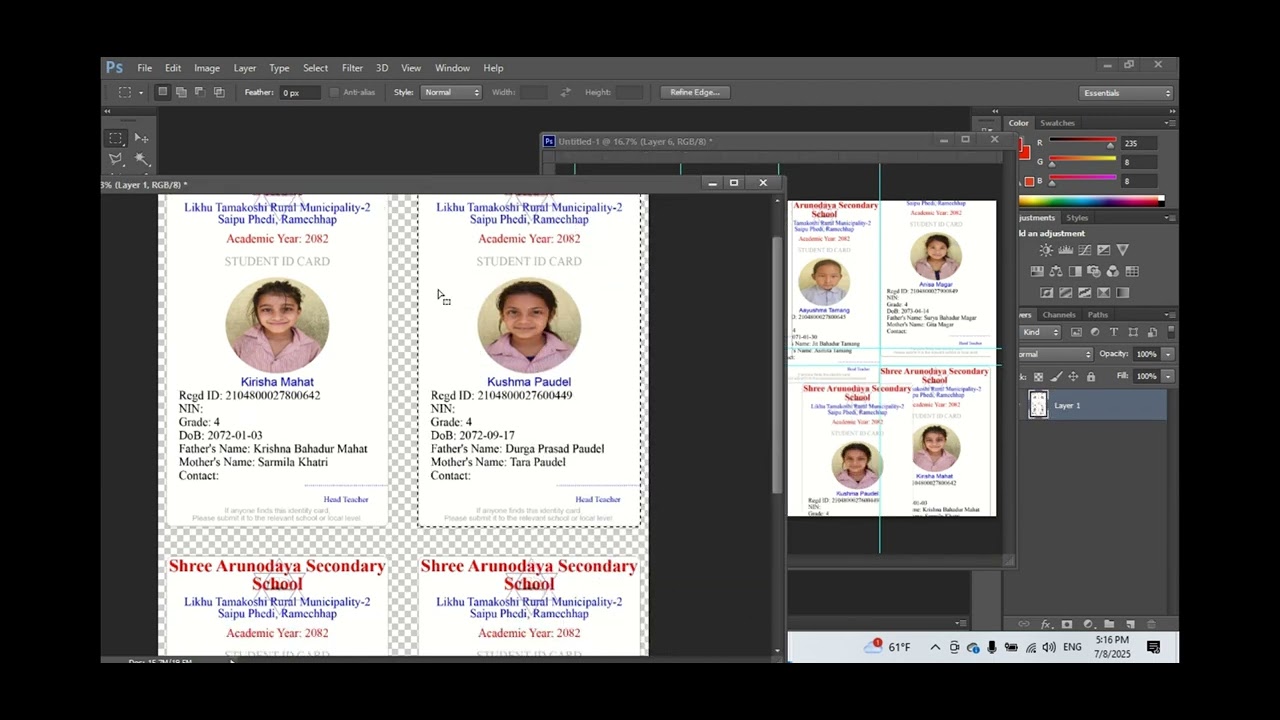The image size is (1280, 720).
Task: Toggle Lock image pixels
Action: tap(1056, 377)
